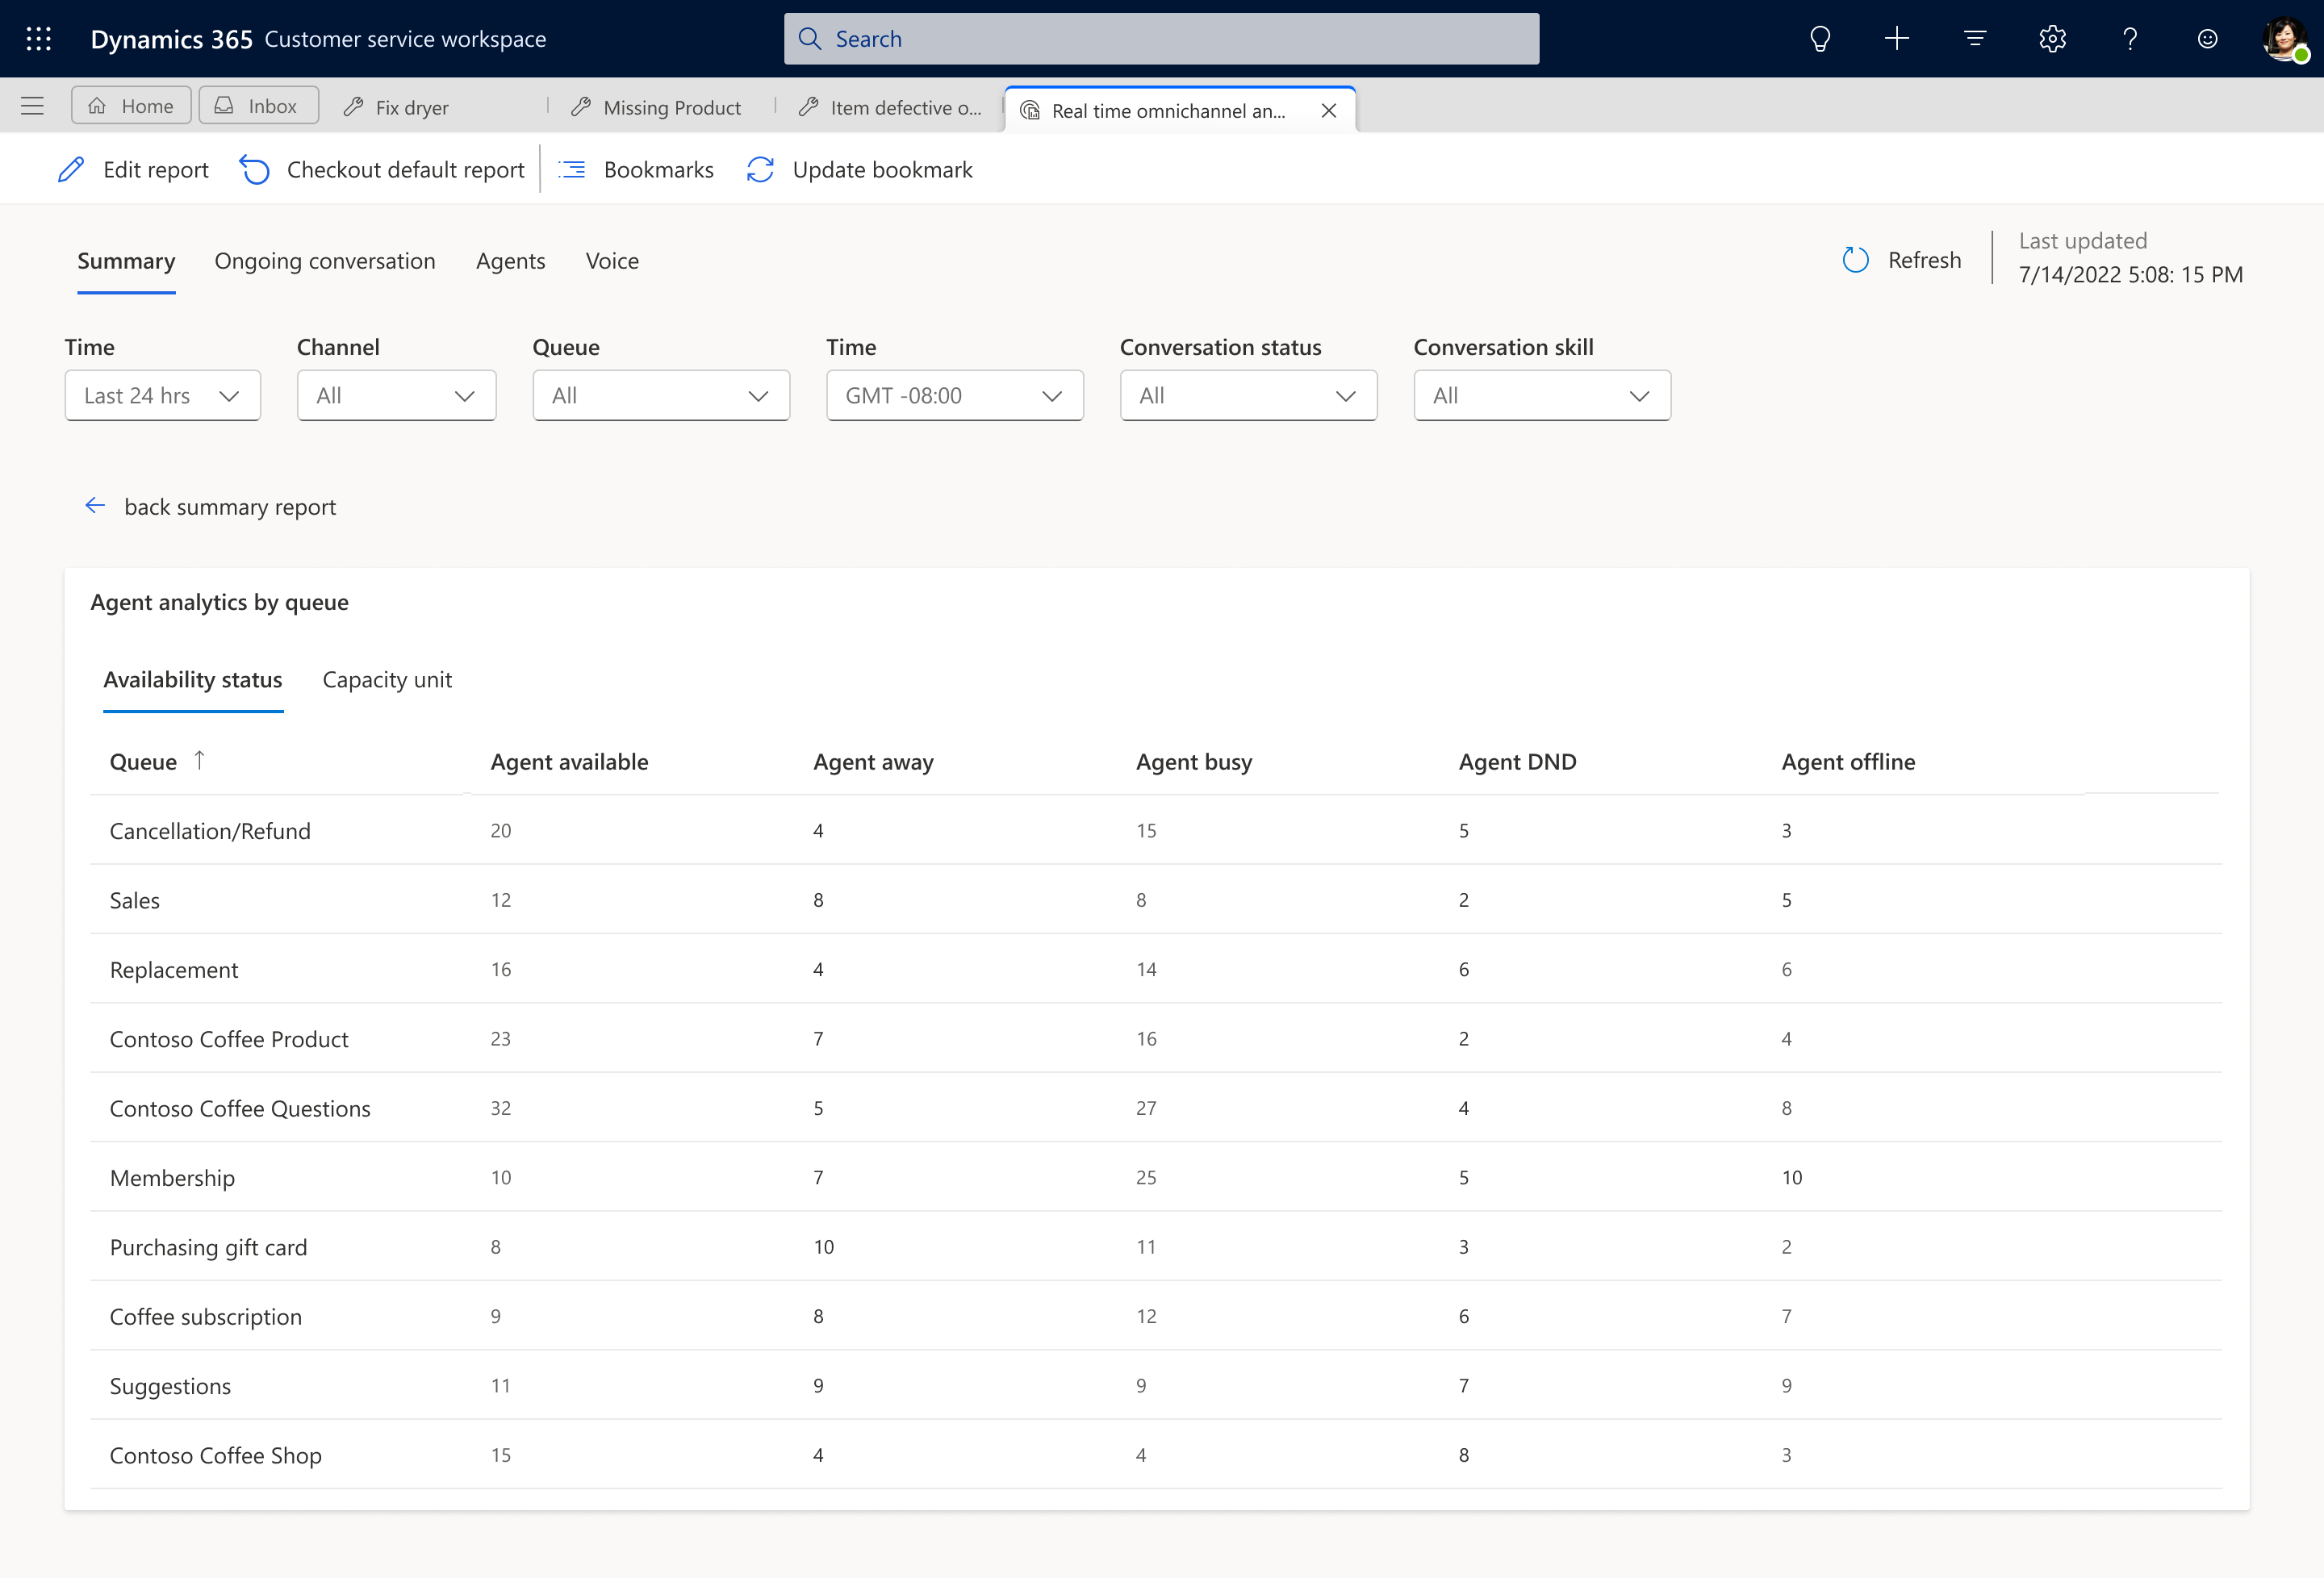Click the Help question mark icon

[2130, 37]
